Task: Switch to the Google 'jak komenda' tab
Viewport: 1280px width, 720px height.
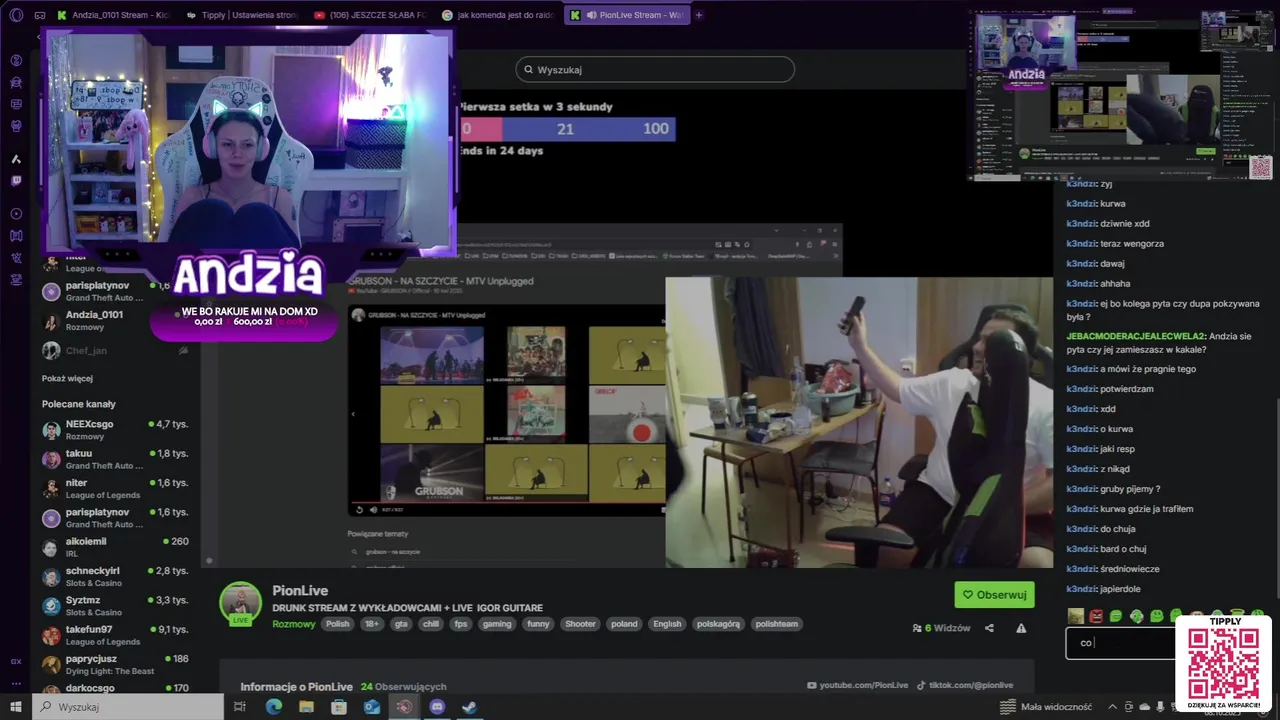Action: coord(498,15)
